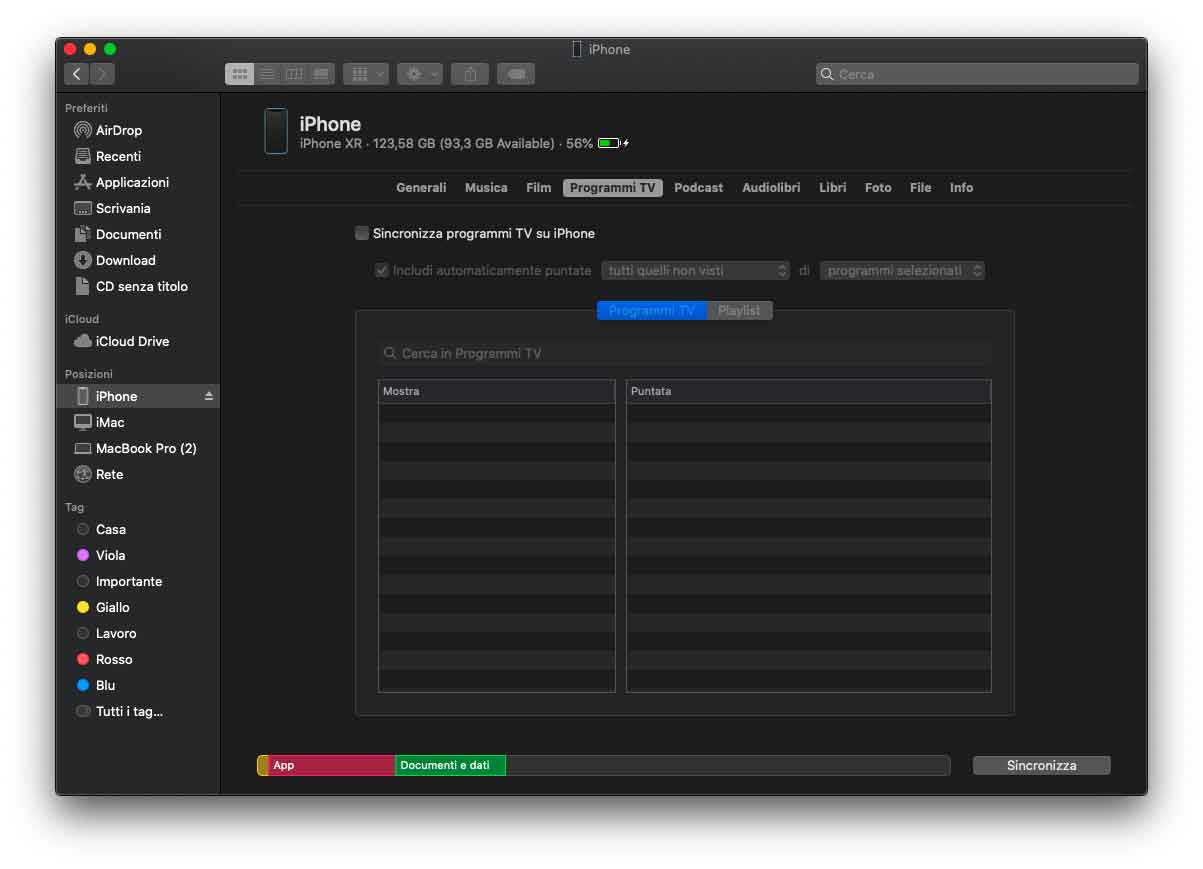Eject the iPhone with the eject icon

pos(209,396)
